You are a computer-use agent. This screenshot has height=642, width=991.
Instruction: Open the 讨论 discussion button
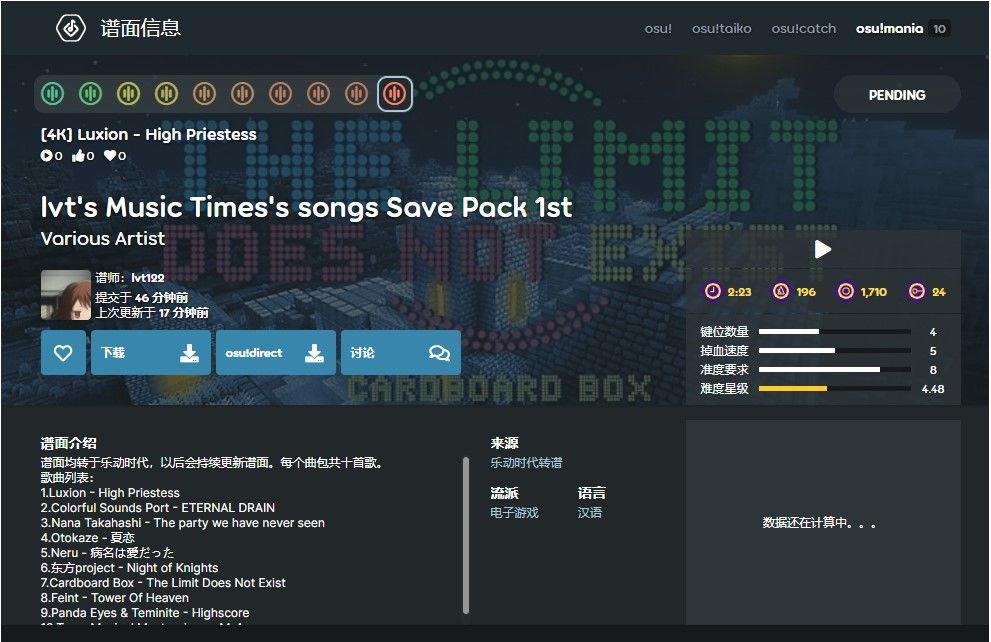click(401, 353)
